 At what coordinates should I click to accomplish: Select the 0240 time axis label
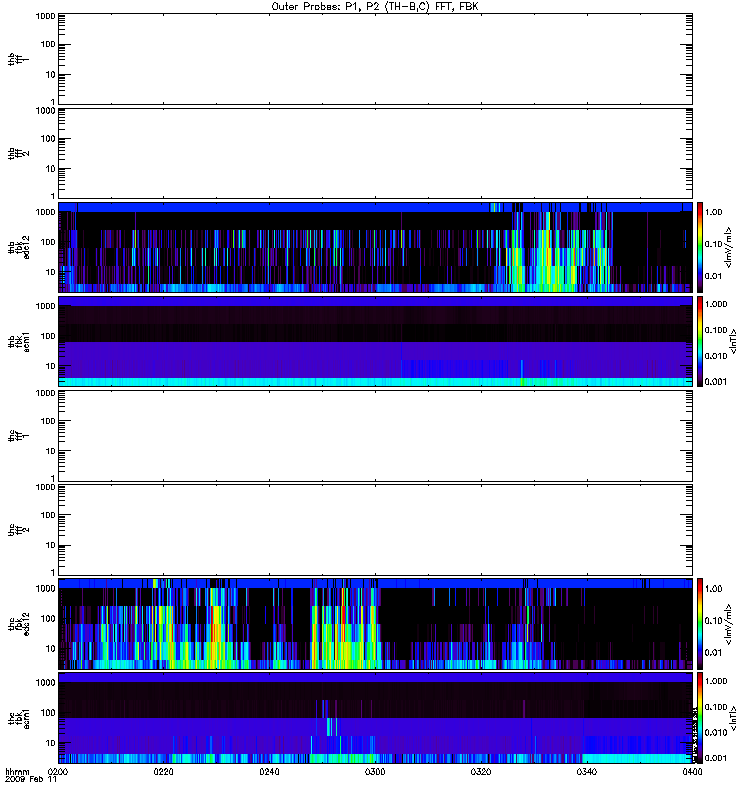(x=269, y=772)
